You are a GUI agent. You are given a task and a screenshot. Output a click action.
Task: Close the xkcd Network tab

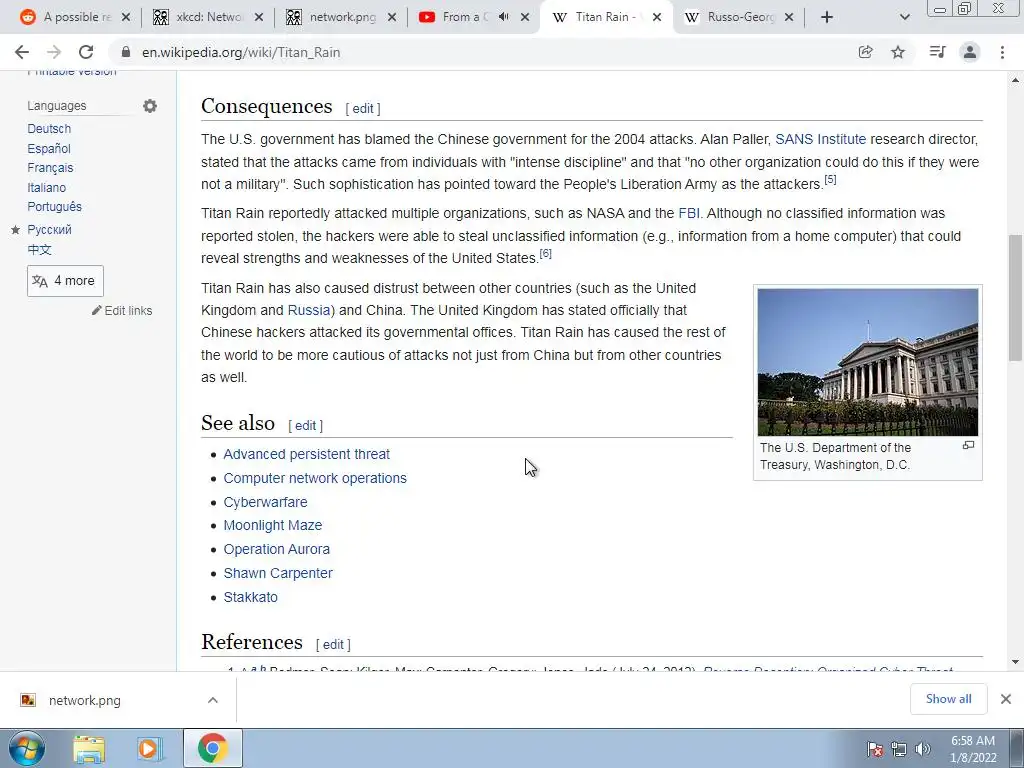coord(259,17)
